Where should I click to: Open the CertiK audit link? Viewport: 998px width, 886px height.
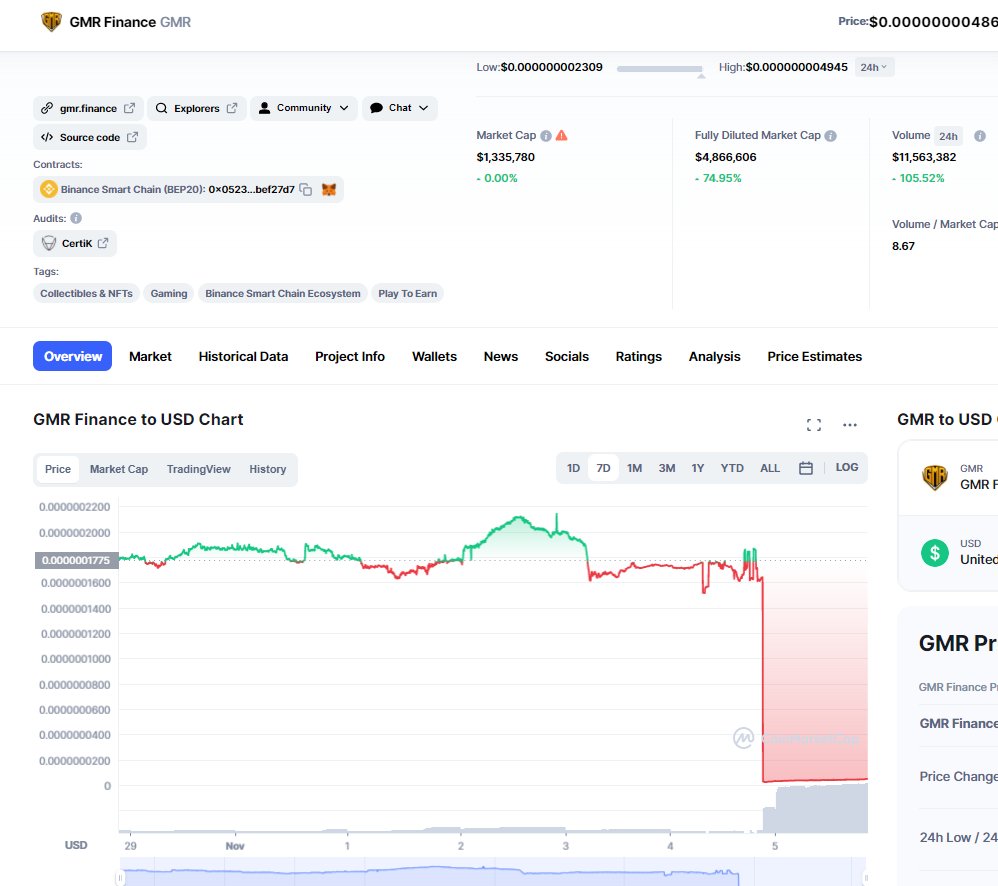point(75,243)
